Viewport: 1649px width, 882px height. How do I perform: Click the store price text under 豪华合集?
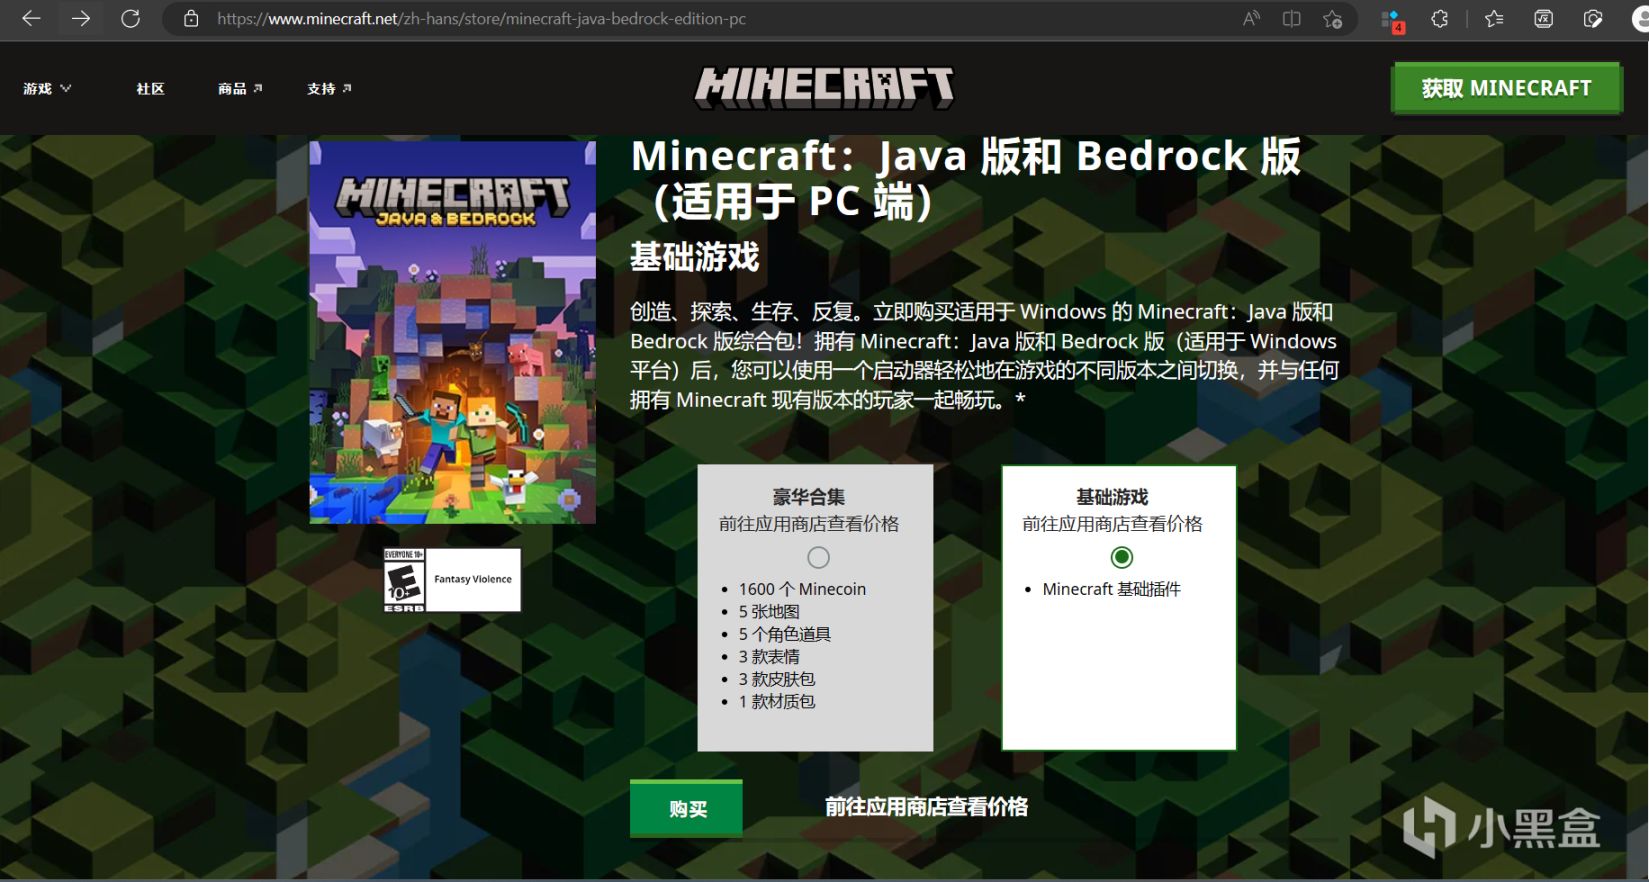(809, 524)
